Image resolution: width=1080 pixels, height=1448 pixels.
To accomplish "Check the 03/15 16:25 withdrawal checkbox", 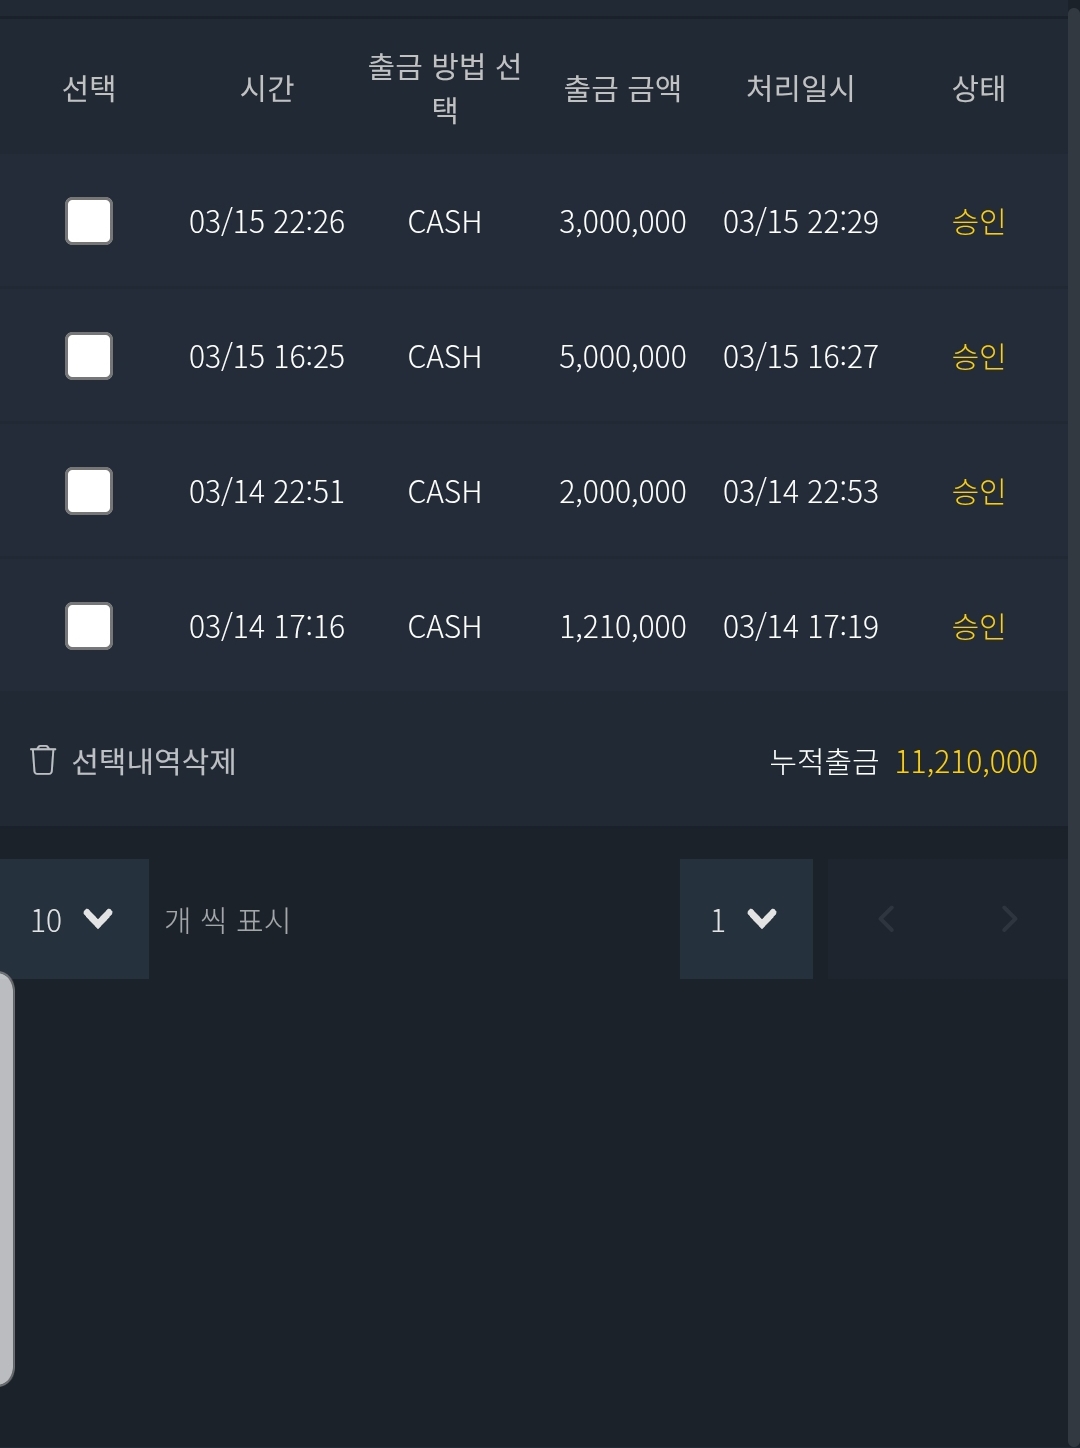I will coord(89,357).
